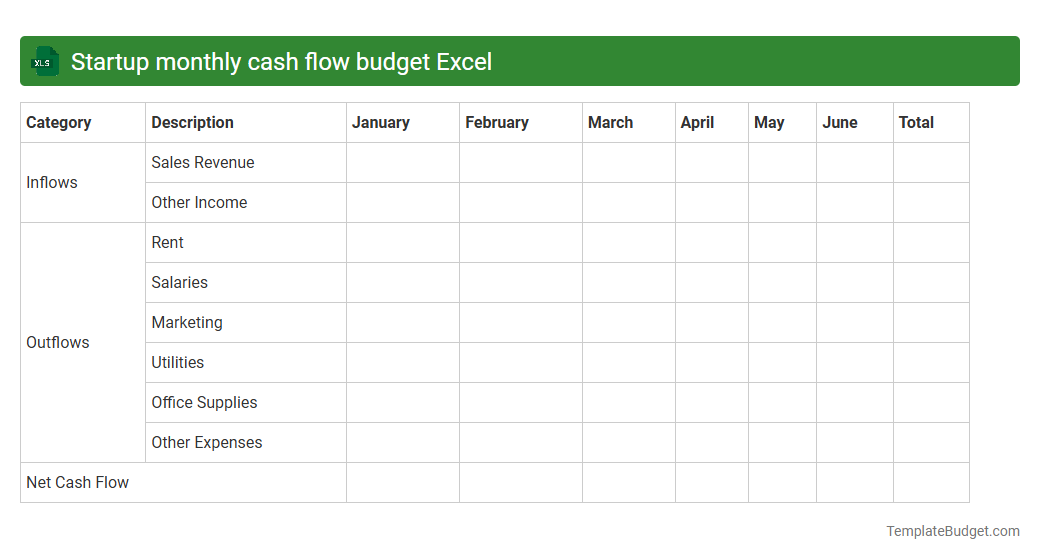Select the January column header

[x=403, y=123]
